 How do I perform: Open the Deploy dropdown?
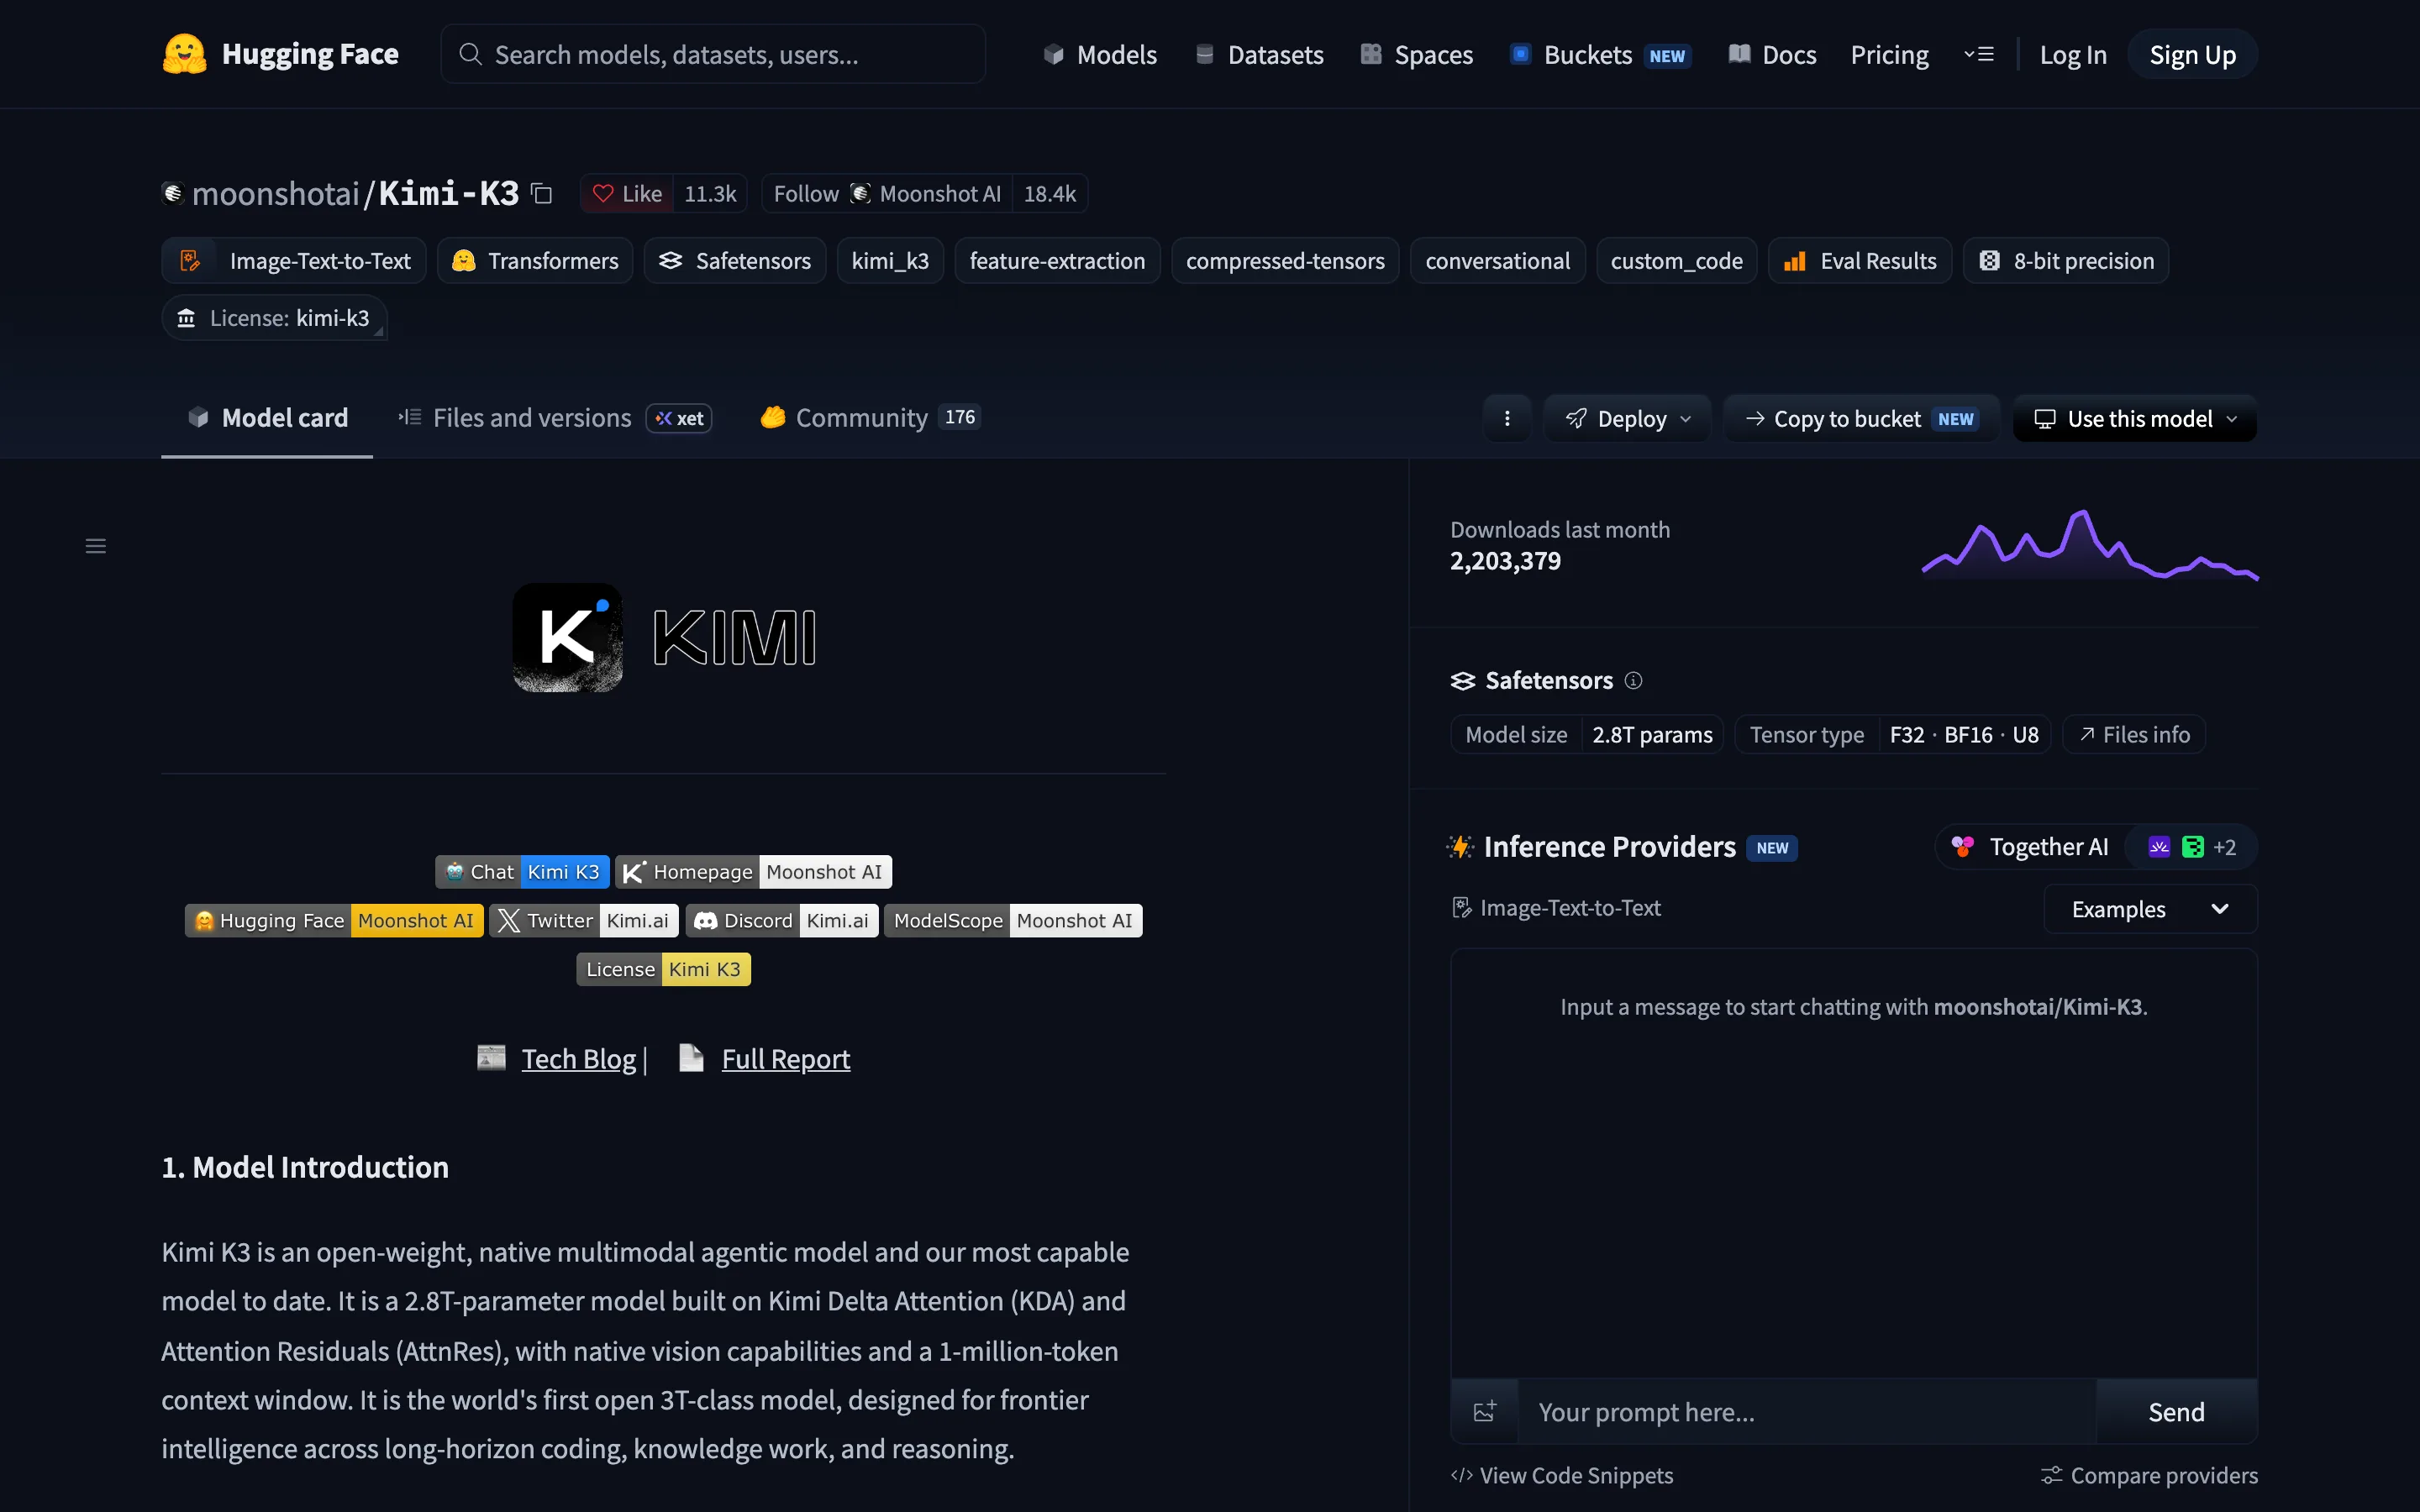1627,418
